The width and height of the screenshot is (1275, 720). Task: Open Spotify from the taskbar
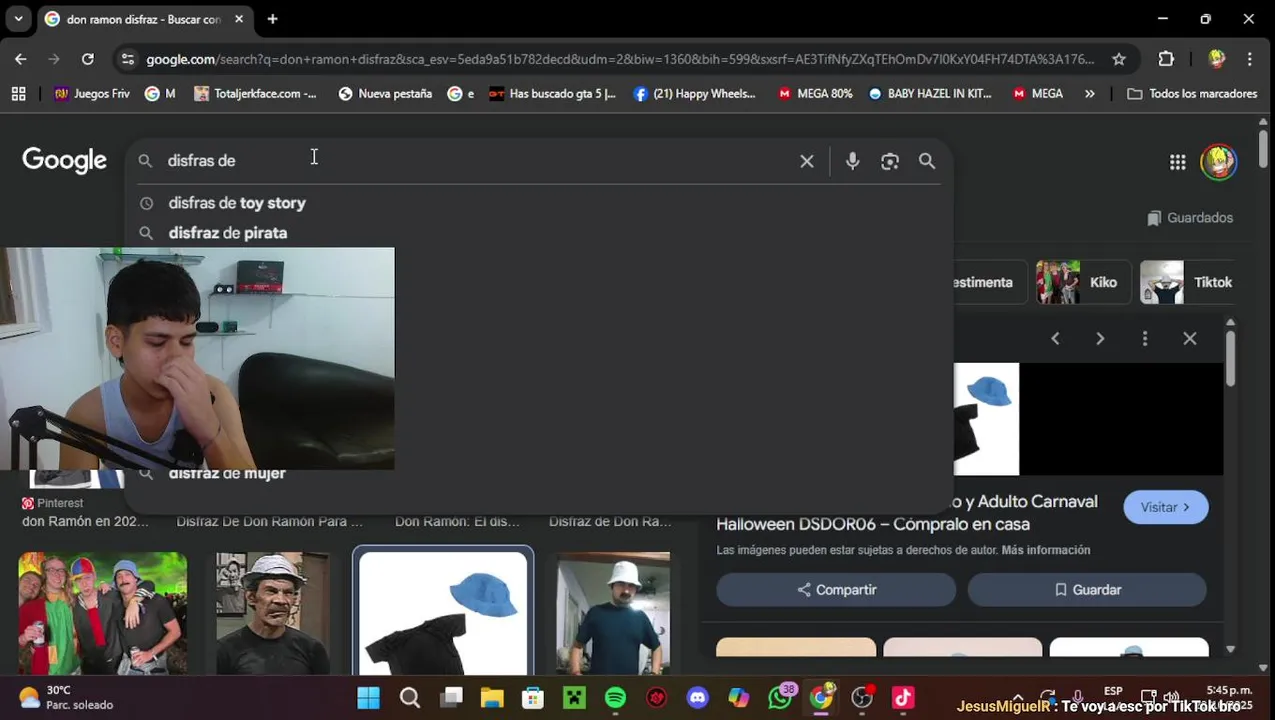pos(615,697)
